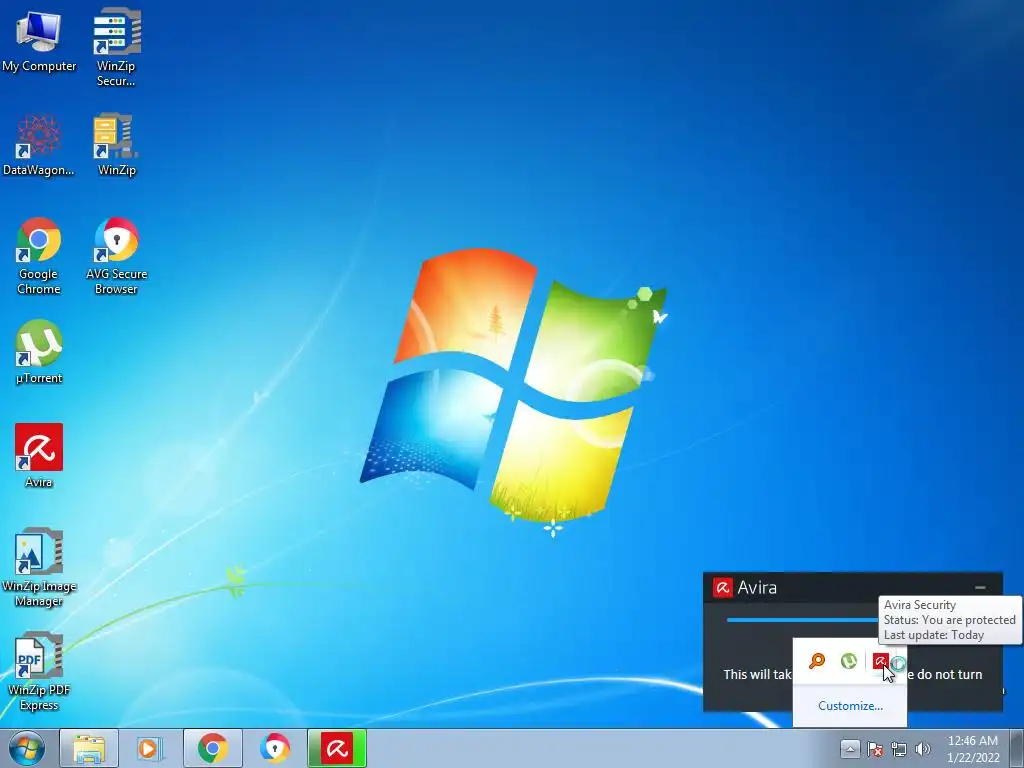Select the Avira desktop shortcut

[39, 456]
